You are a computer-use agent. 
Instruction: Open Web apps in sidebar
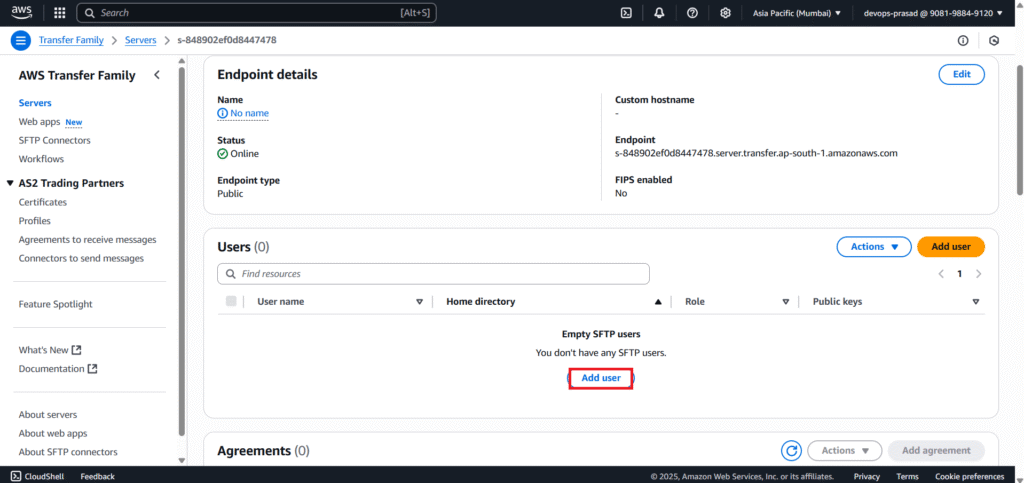pos(39,122)
